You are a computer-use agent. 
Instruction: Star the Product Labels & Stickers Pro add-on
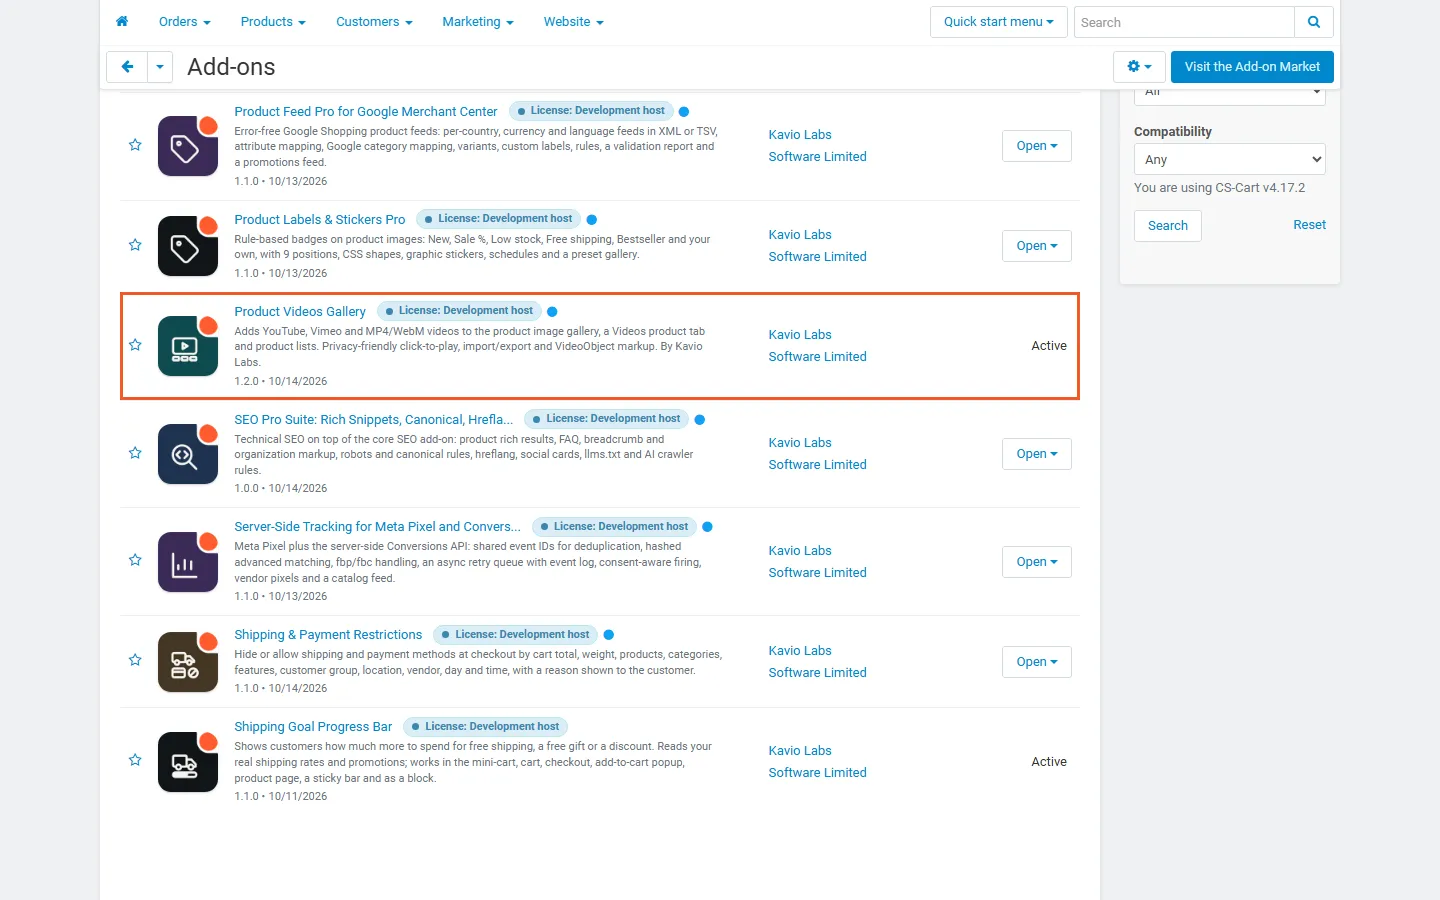(x=135, y=245)
